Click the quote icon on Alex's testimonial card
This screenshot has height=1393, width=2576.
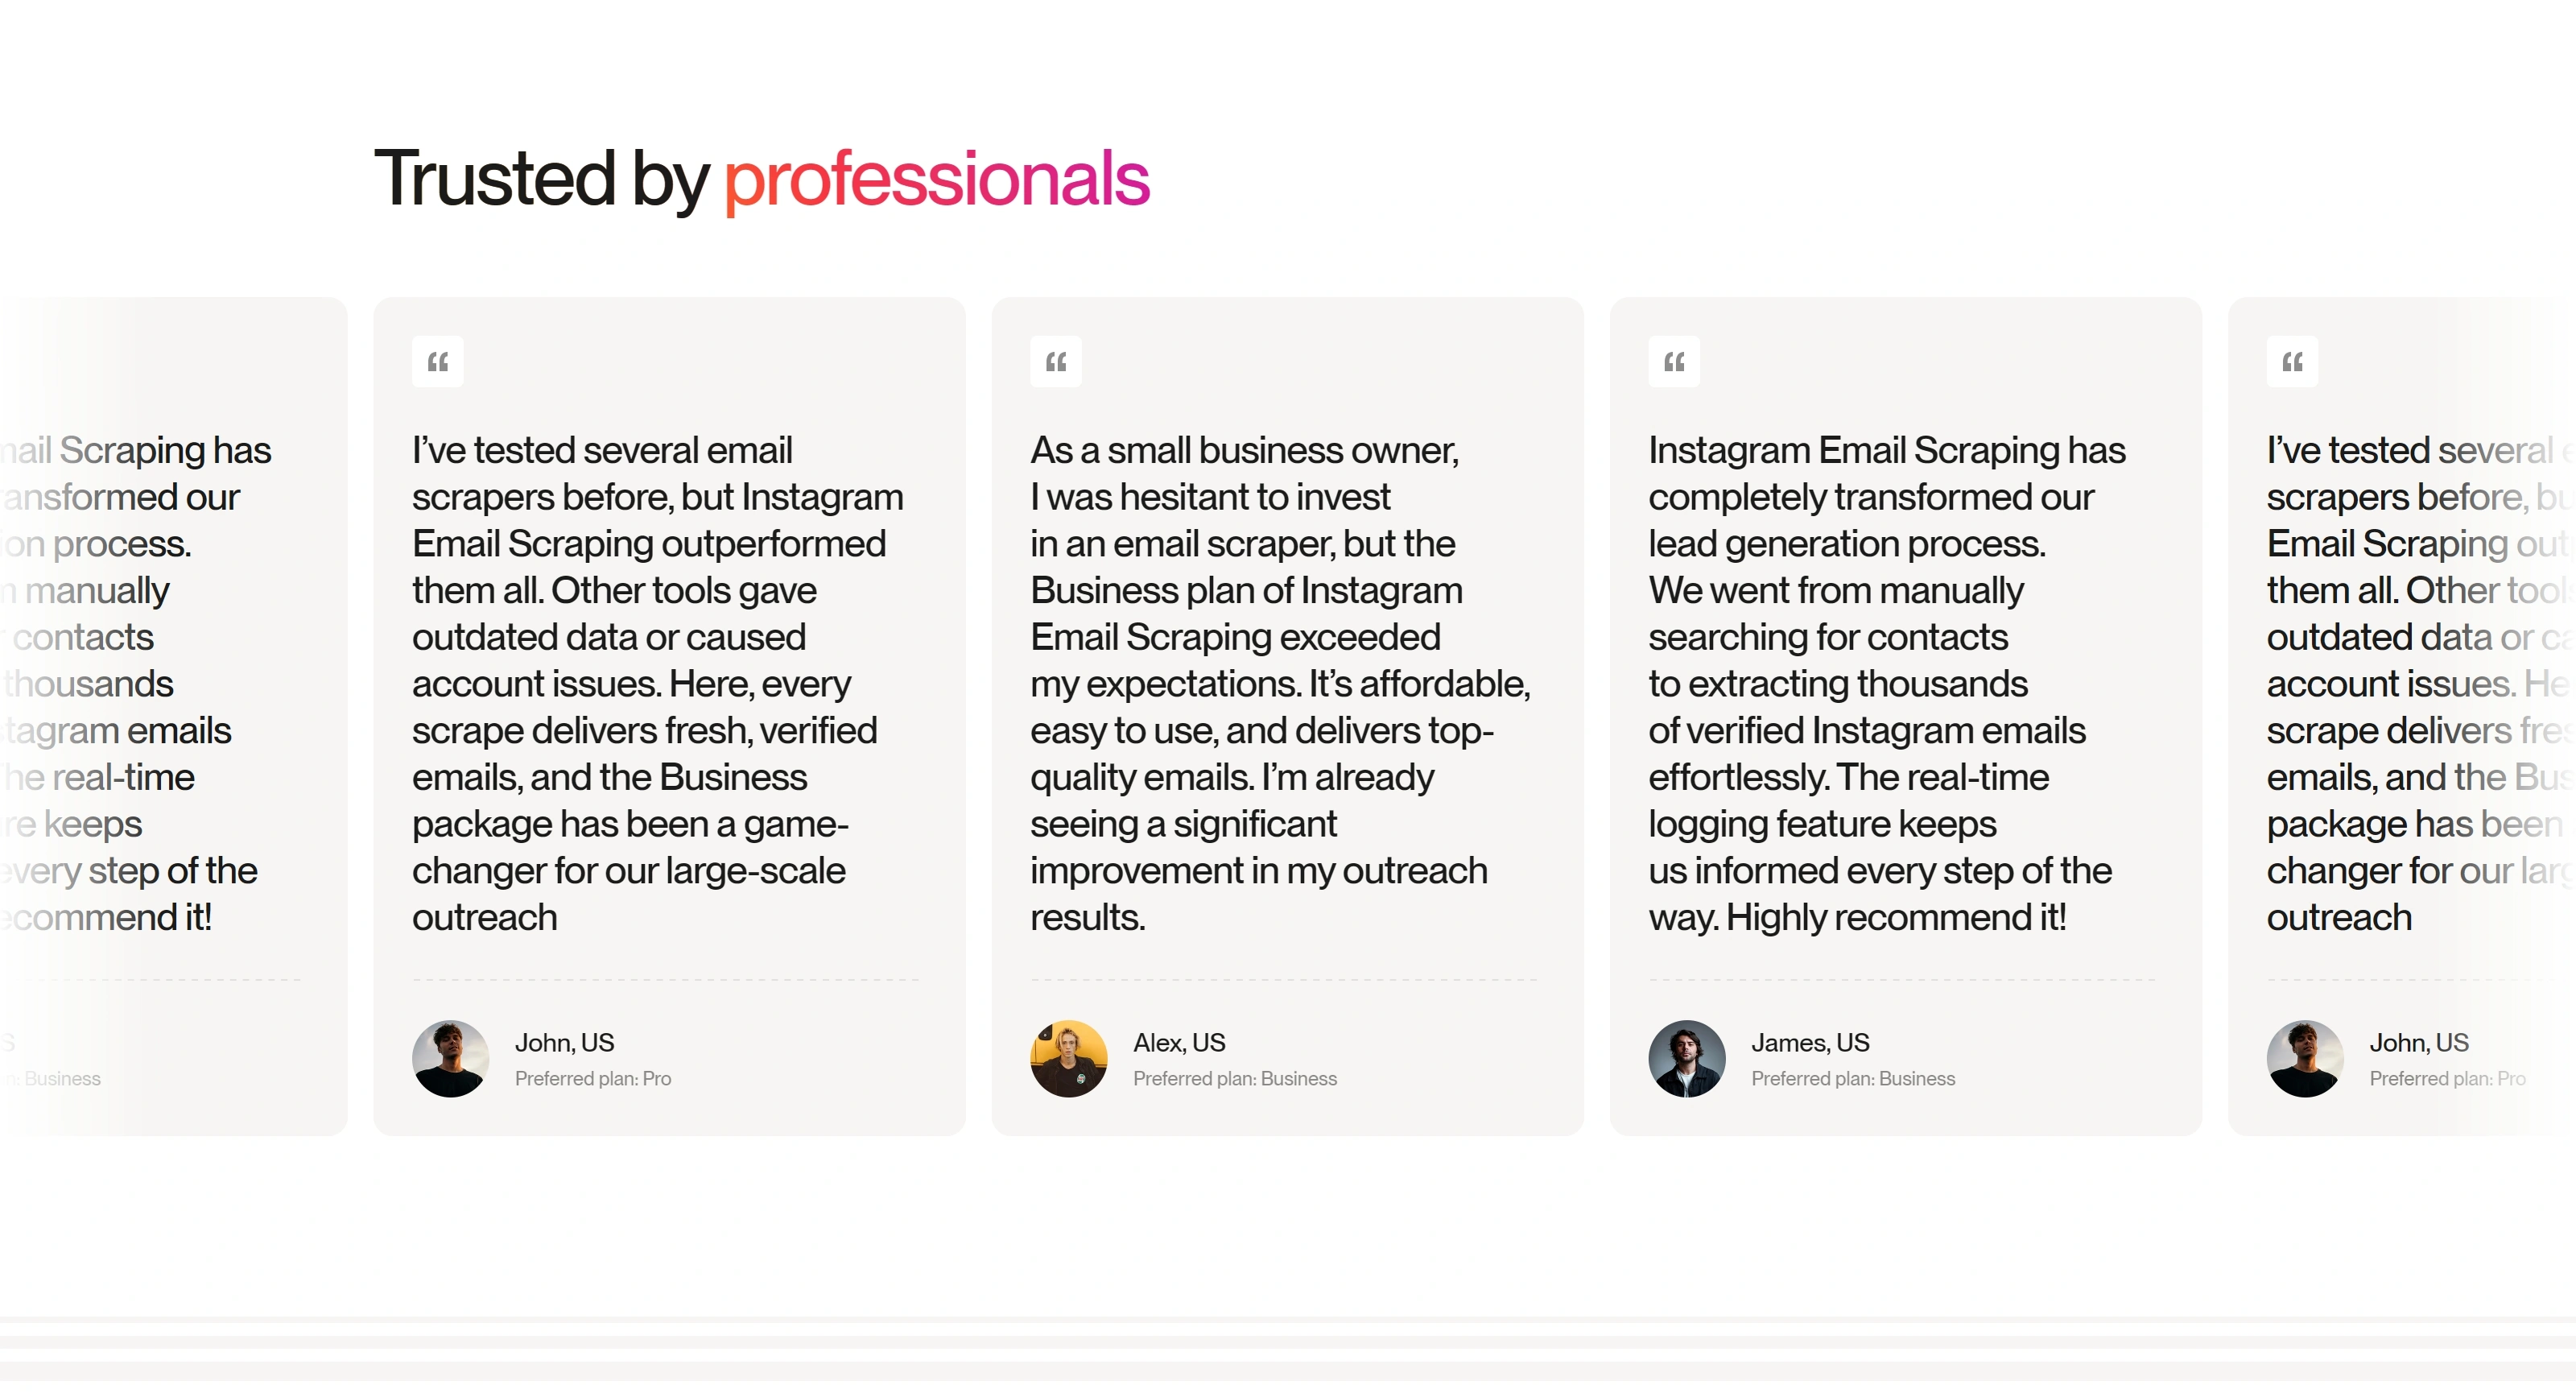tap(1056, 361)
